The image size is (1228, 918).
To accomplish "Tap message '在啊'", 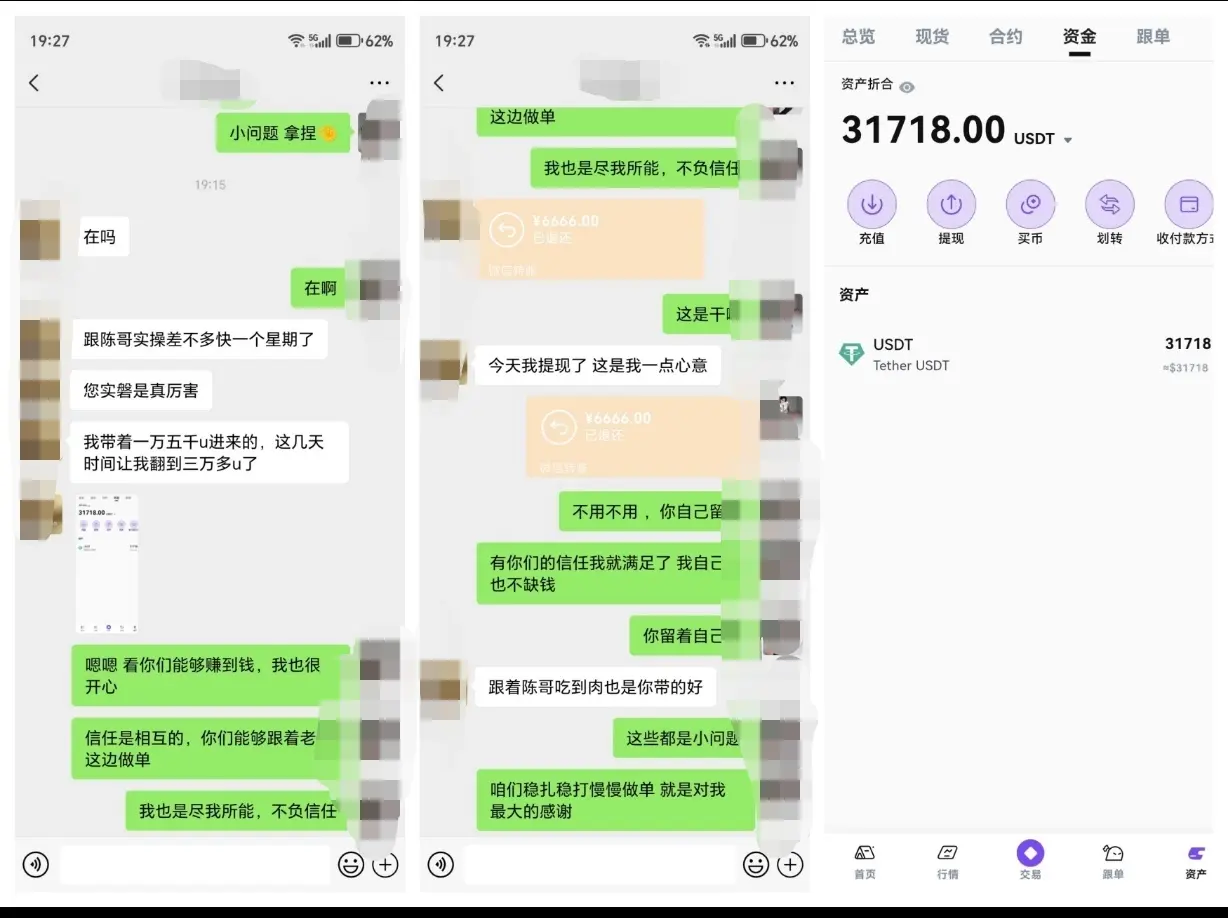I will point(321,288).
